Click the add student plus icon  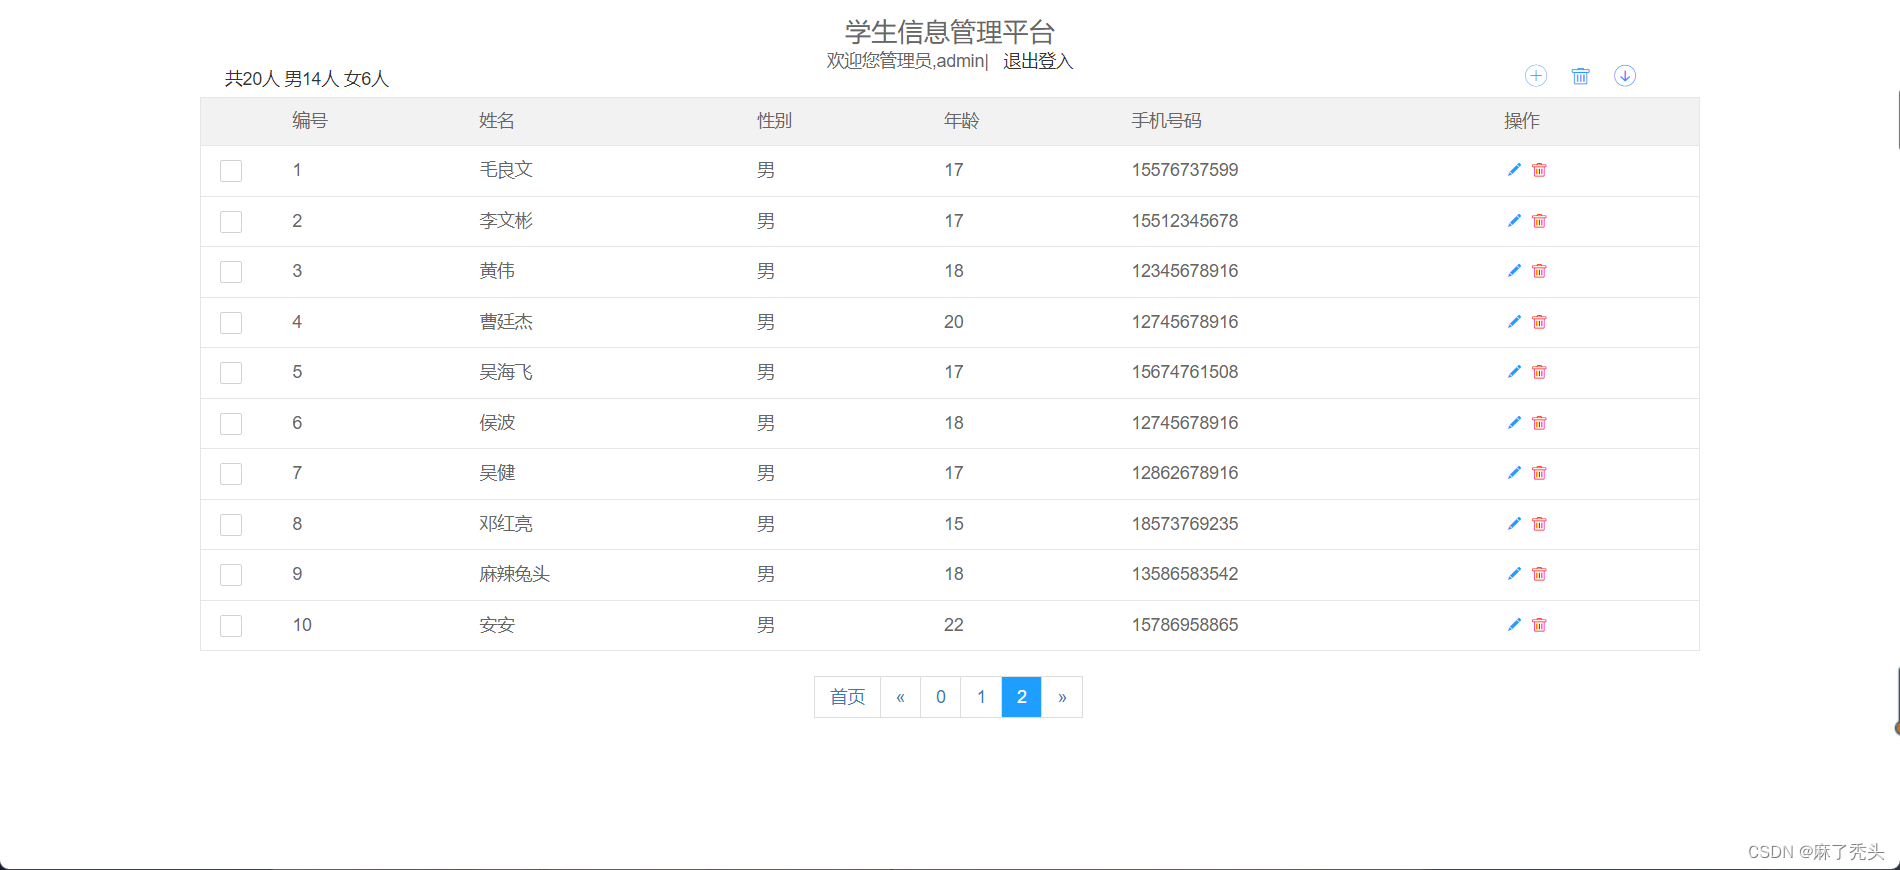pyautogui.click(x=1536, y=76)
